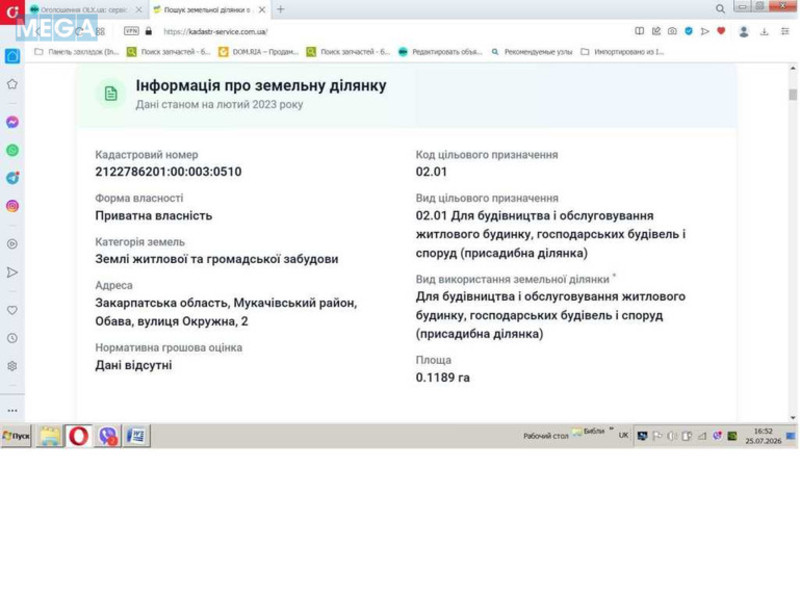Close the land plot search tab
Screen dimensions: 800x598
[262, 10]
